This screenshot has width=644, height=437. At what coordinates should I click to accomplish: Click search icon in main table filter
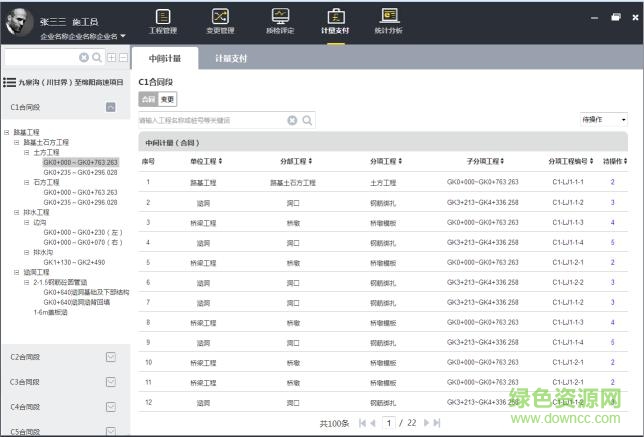308,120
